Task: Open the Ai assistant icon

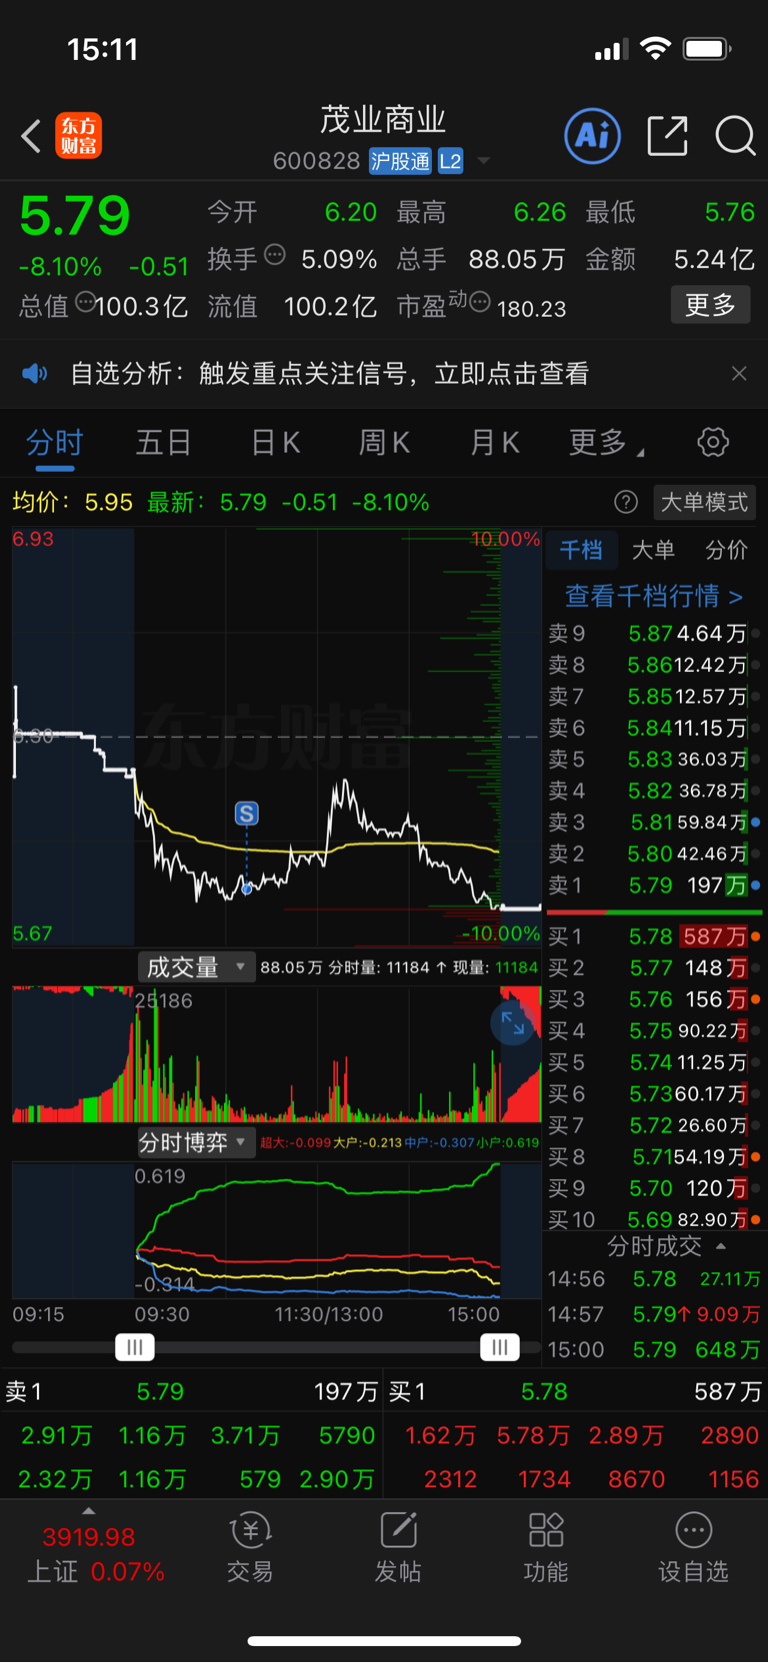Action: 593,136
